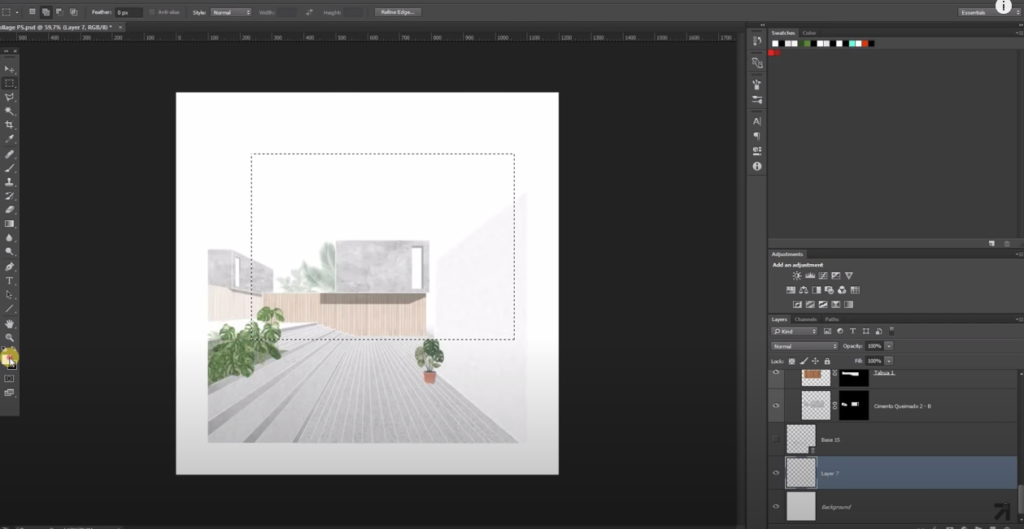Select the Eyedropper tool
This screenshot has width=1024, height=529.
coord(9,139)
